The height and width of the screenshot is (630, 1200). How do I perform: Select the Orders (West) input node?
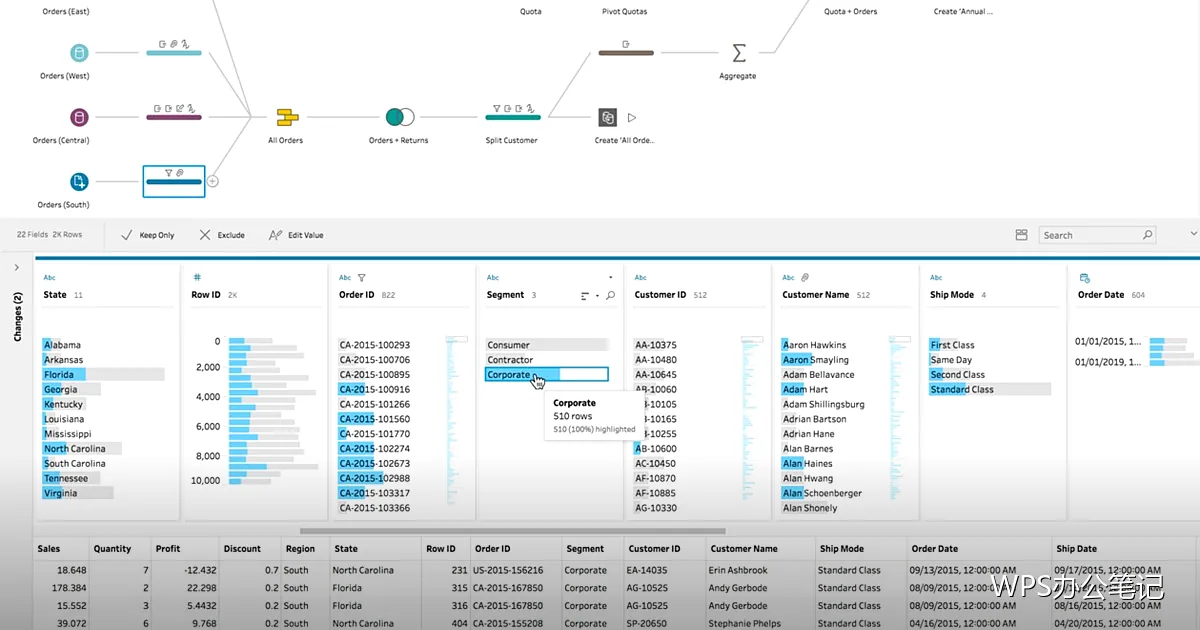coord(79,53)
